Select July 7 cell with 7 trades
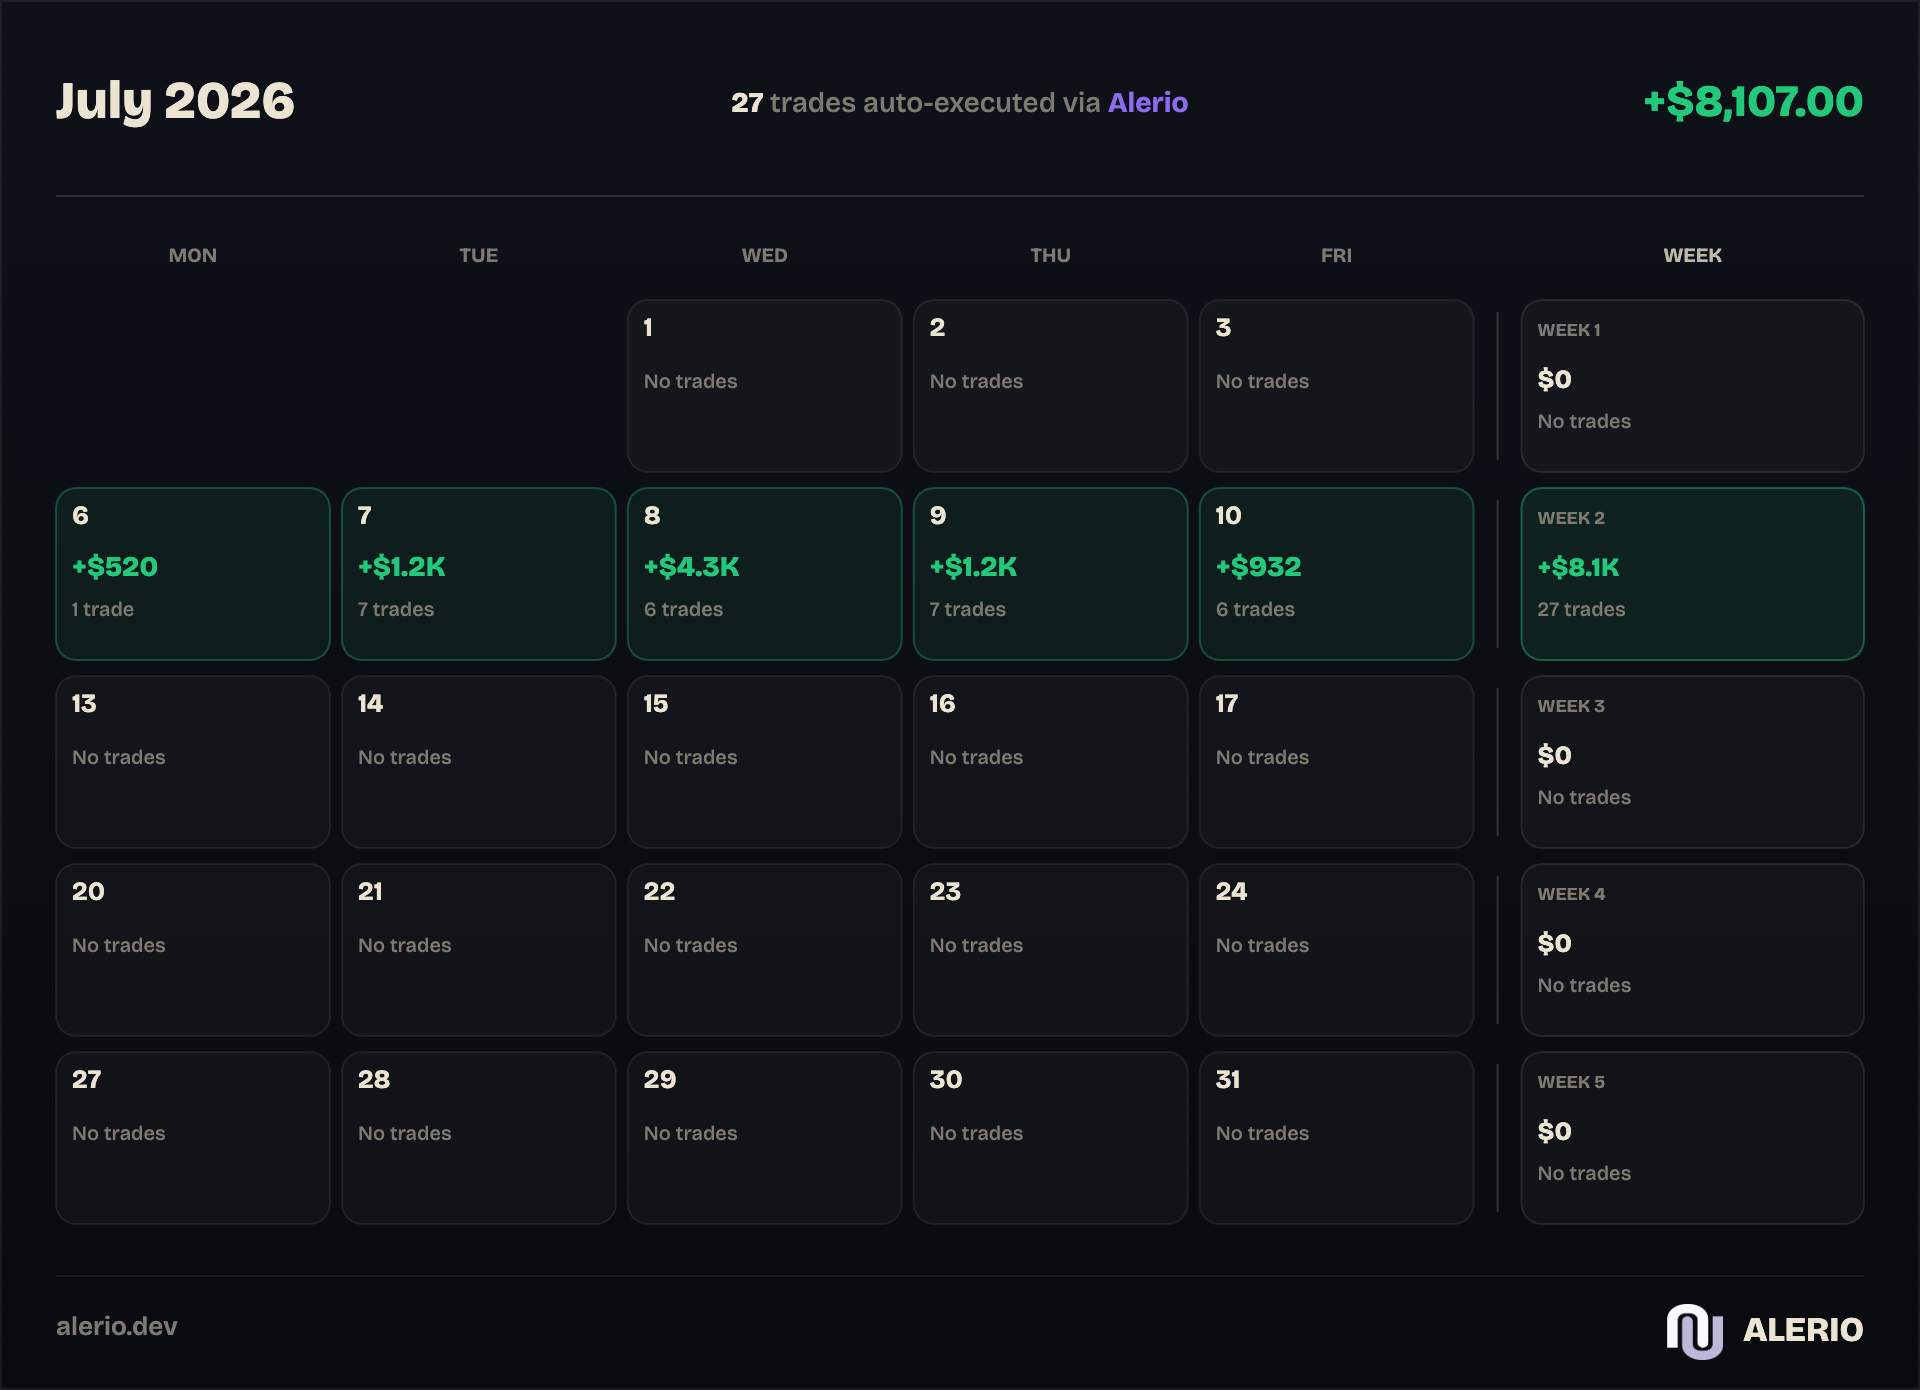This screenshot has height=1390, width=1920. pos(479,574)
